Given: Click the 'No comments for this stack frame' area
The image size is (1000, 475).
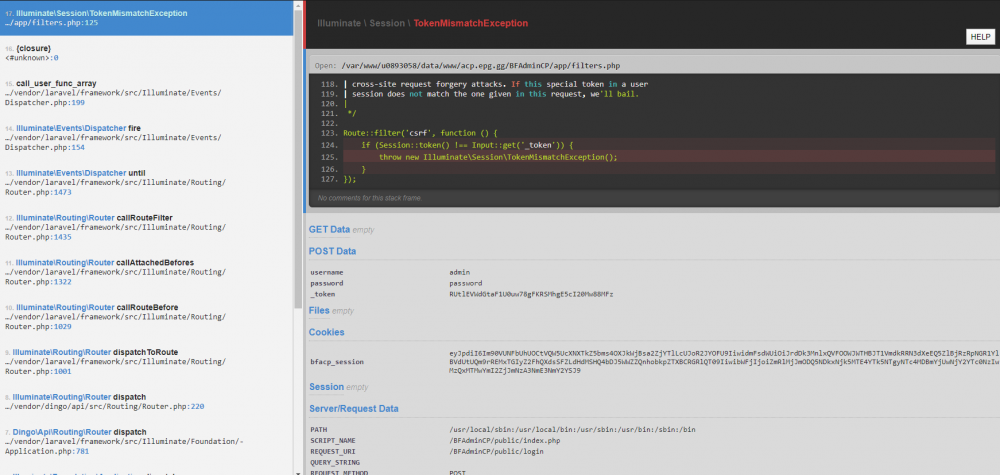Looking at the screenshot, I should pyautogui.click(x=370, y=198).
